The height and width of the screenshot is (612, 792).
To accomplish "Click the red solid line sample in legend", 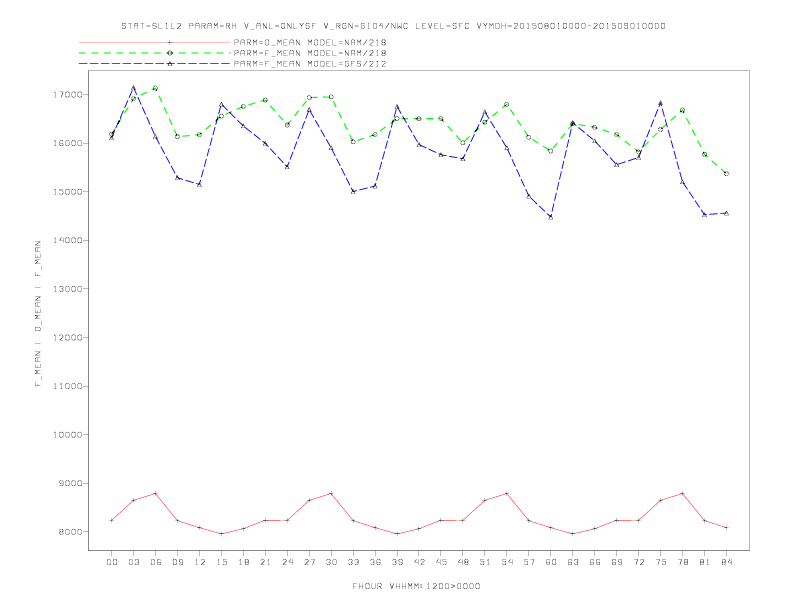I will coord(155,42).
